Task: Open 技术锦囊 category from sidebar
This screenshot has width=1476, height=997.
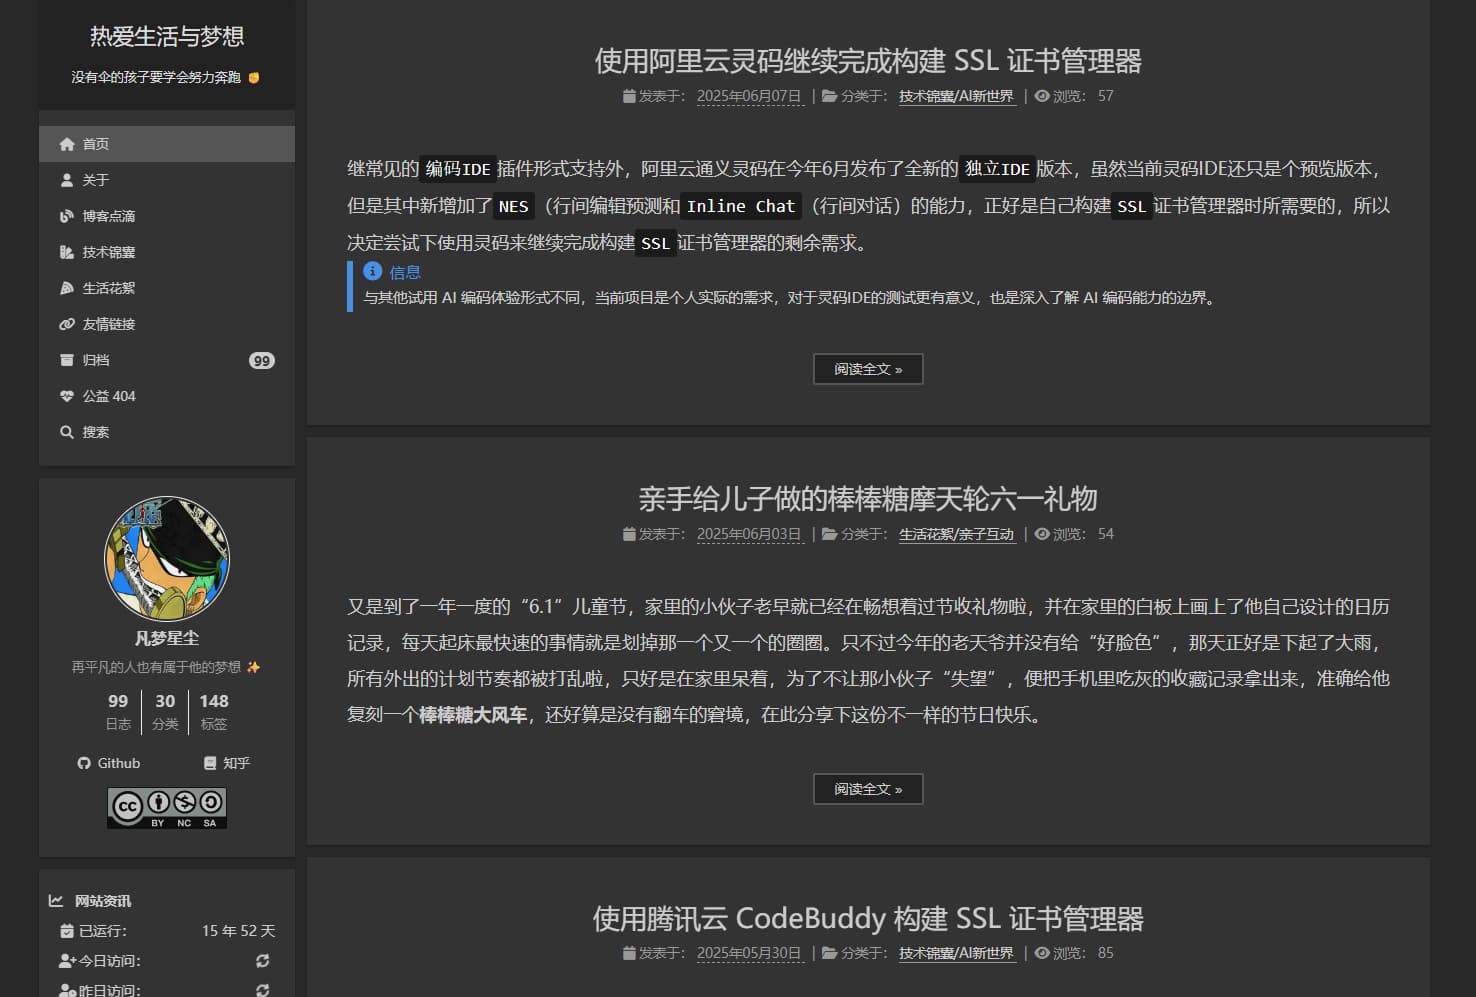Action: 107,251
